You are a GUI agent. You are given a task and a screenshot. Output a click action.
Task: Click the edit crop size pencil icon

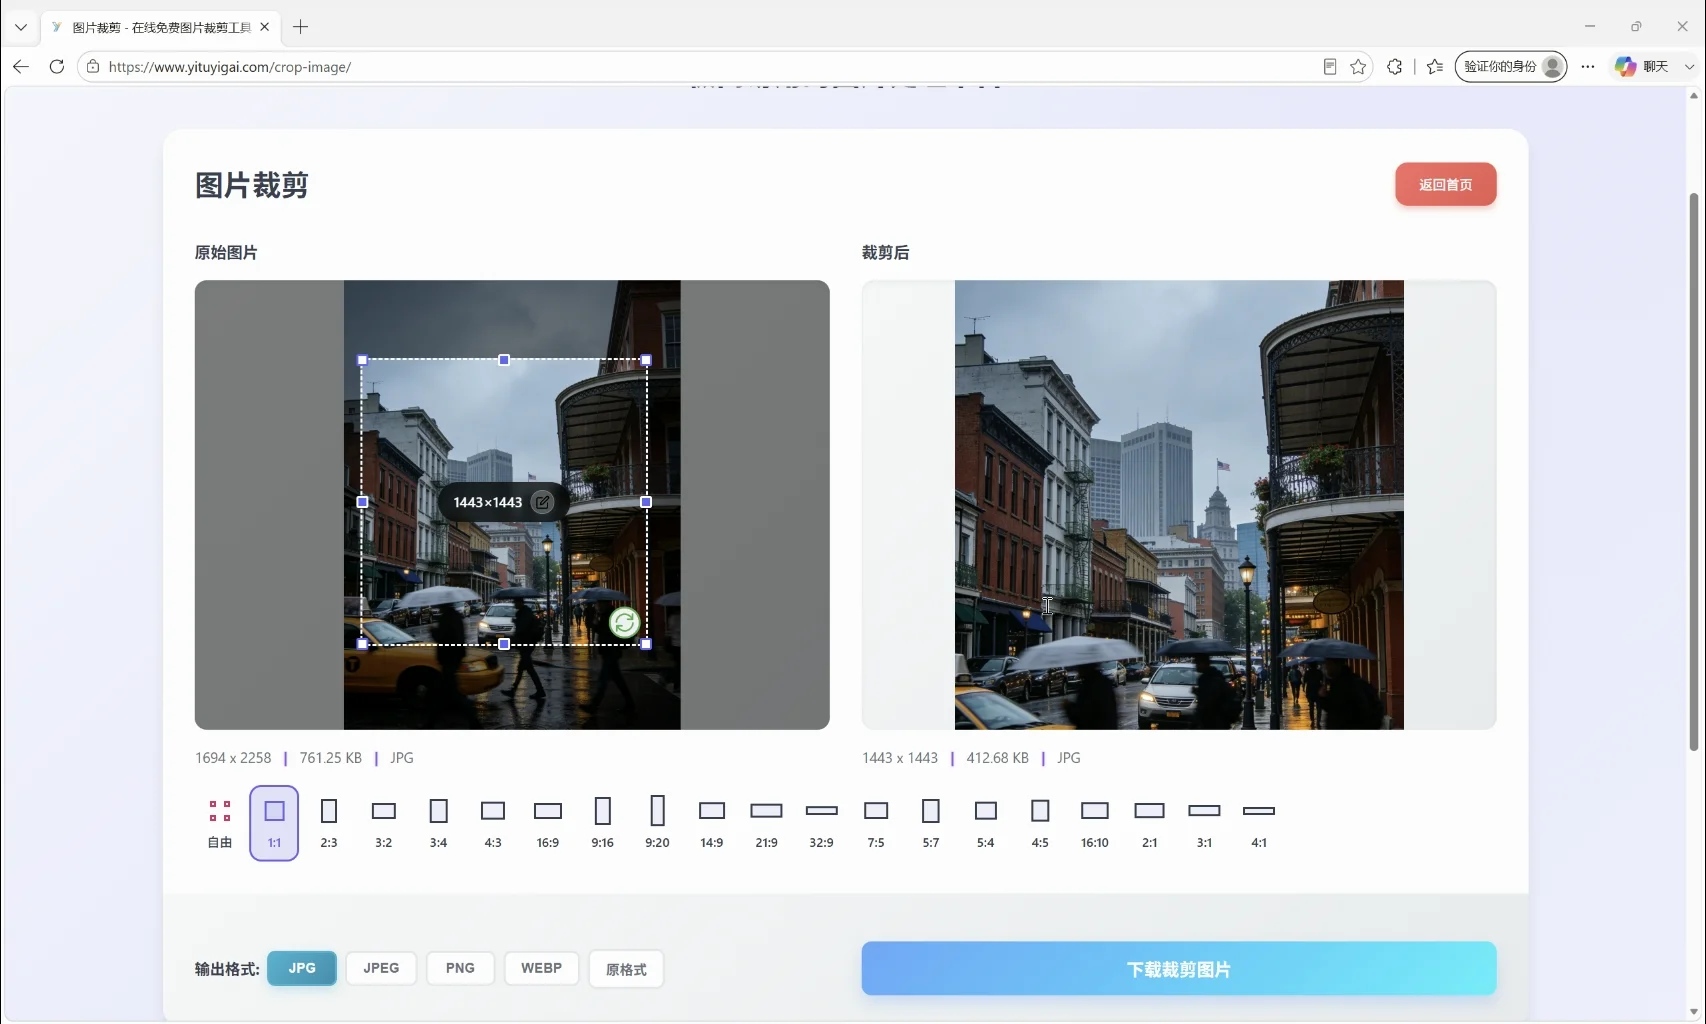[x=542, y=502]
